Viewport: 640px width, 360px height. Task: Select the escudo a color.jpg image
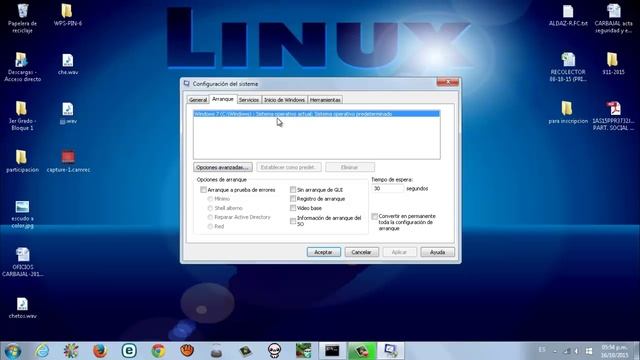pos(22,214)
